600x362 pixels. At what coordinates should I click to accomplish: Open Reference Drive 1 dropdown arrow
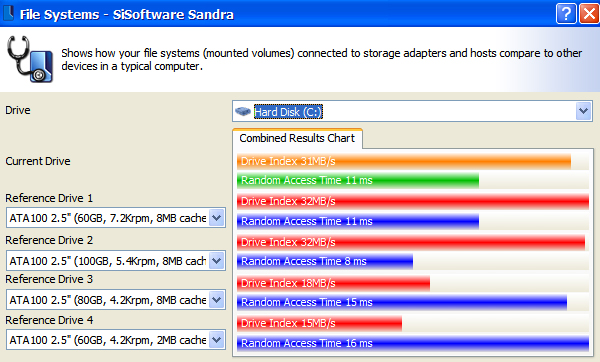[217, 218]
